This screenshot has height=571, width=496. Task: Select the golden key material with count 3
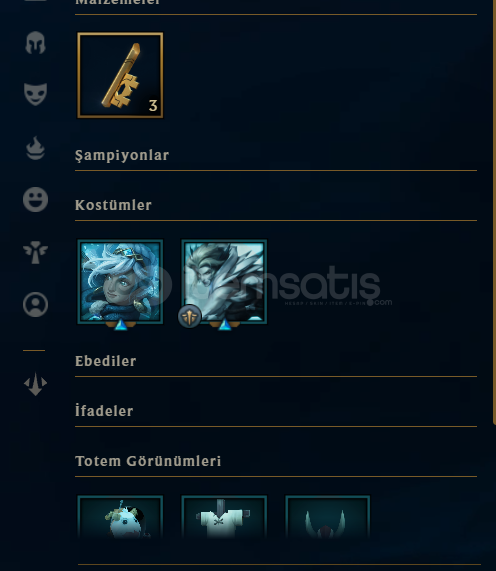tap(120, 75)
